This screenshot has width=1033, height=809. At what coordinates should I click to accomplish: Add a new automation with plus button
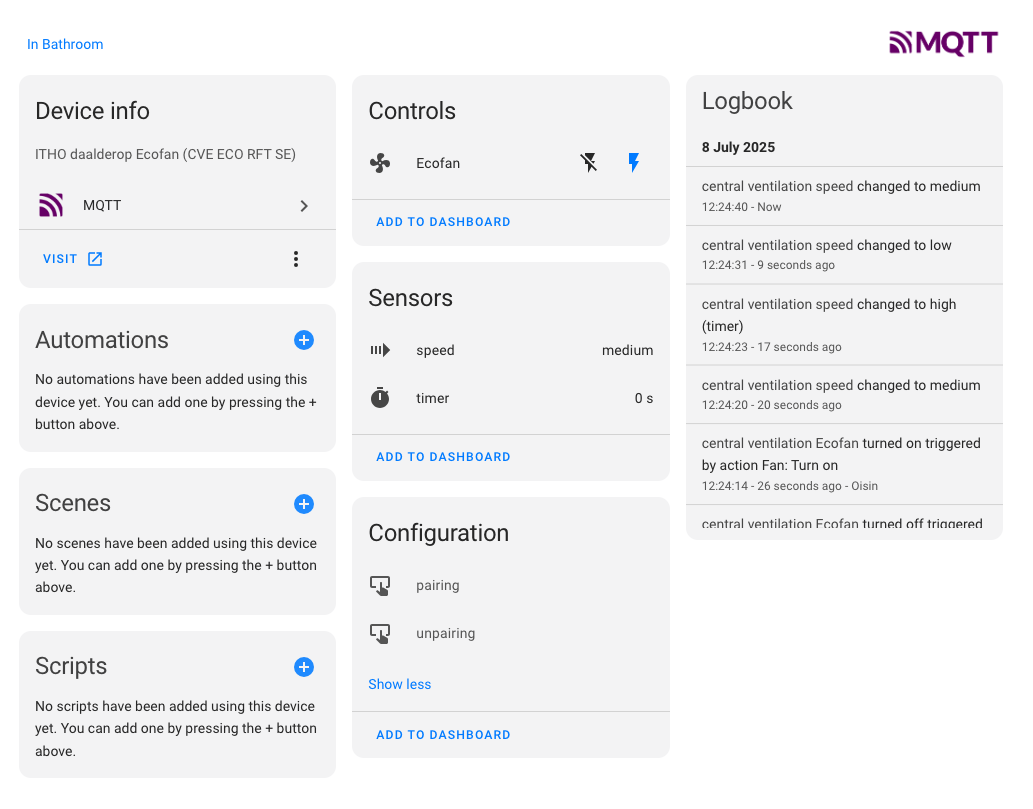[x=304, y=340]
